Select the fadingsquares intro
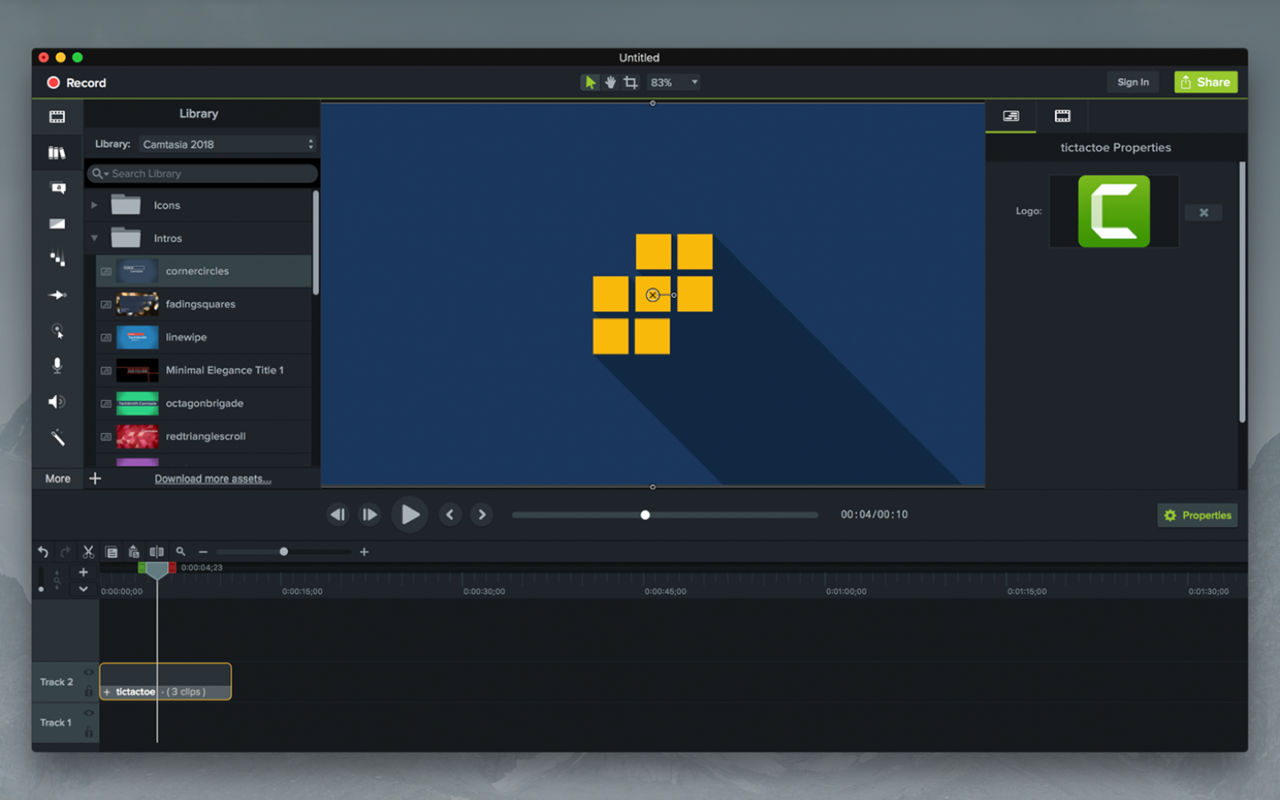 click(204, 304)
